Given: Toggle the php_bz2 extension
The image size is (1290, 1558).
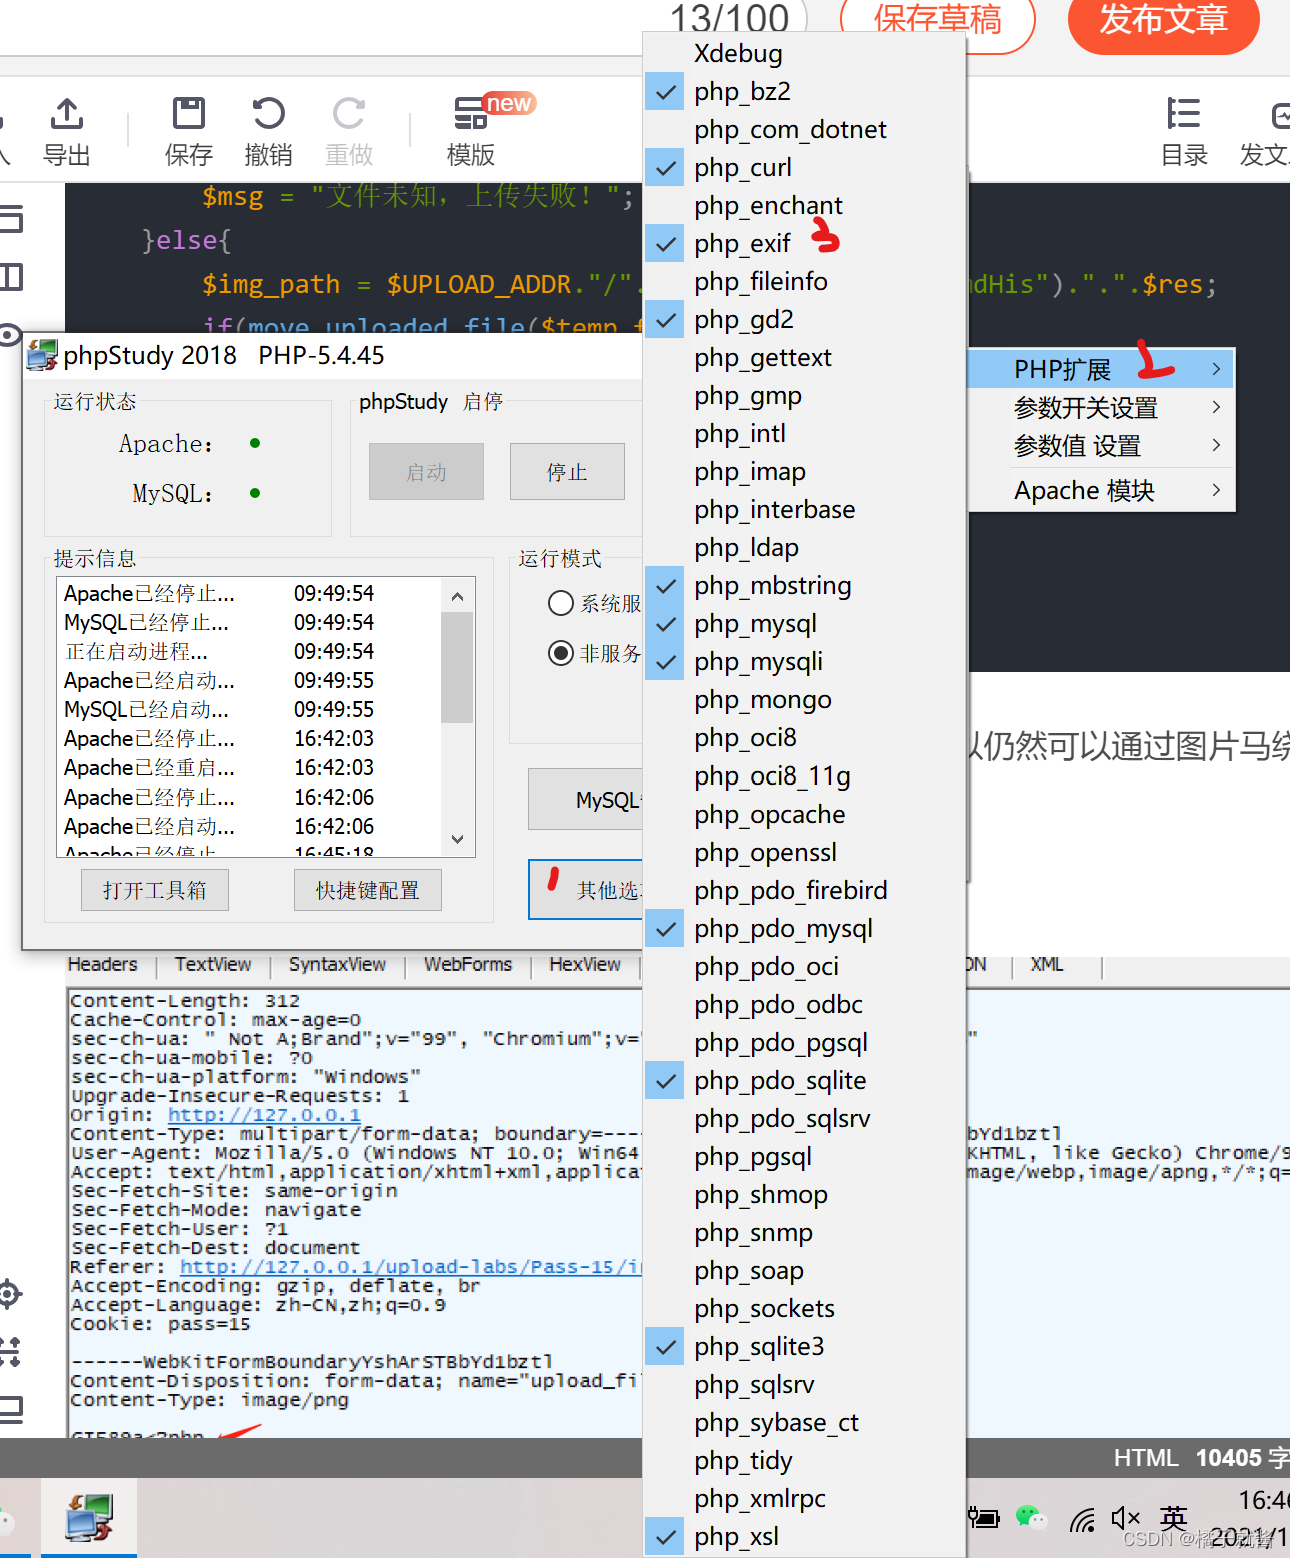Looking at the screenshot, I should pyautogui.click(x=805, y=92).
